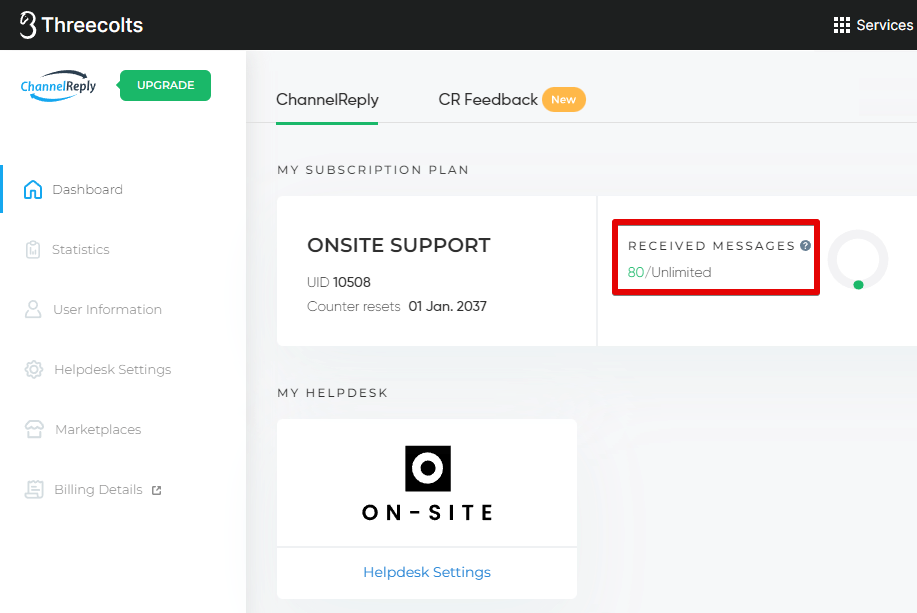Click the MY SUBSCRIPTION PLAN heading

pyautogui.click(x=373, y=170)
